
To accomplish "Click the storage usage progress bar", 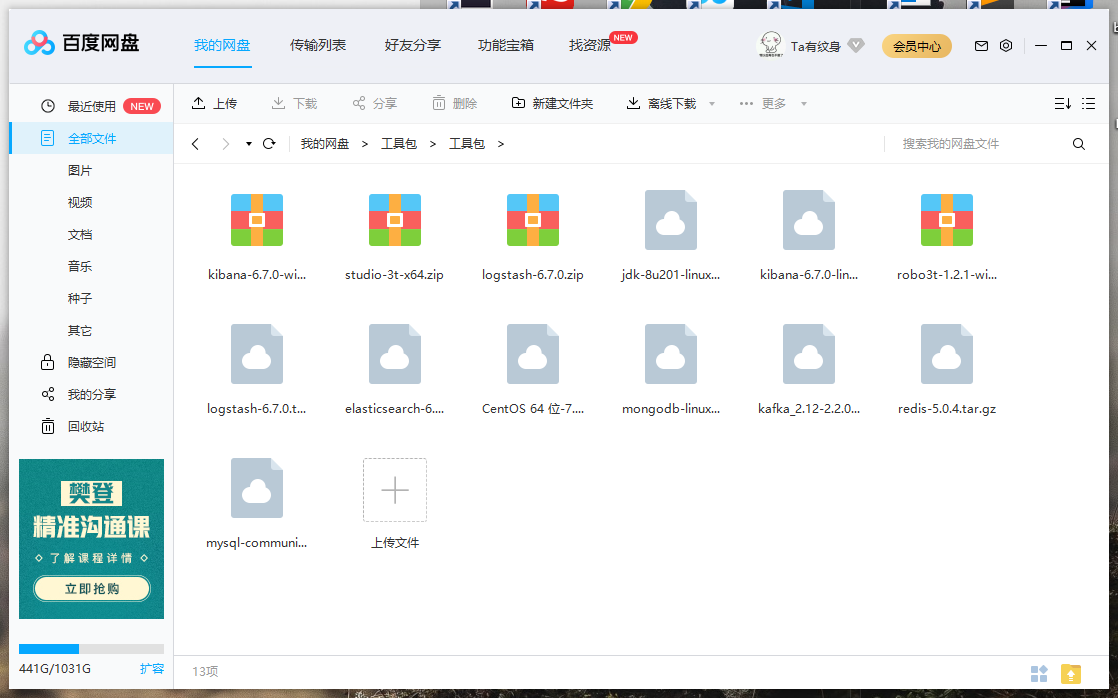I will (x=91, y=649).
